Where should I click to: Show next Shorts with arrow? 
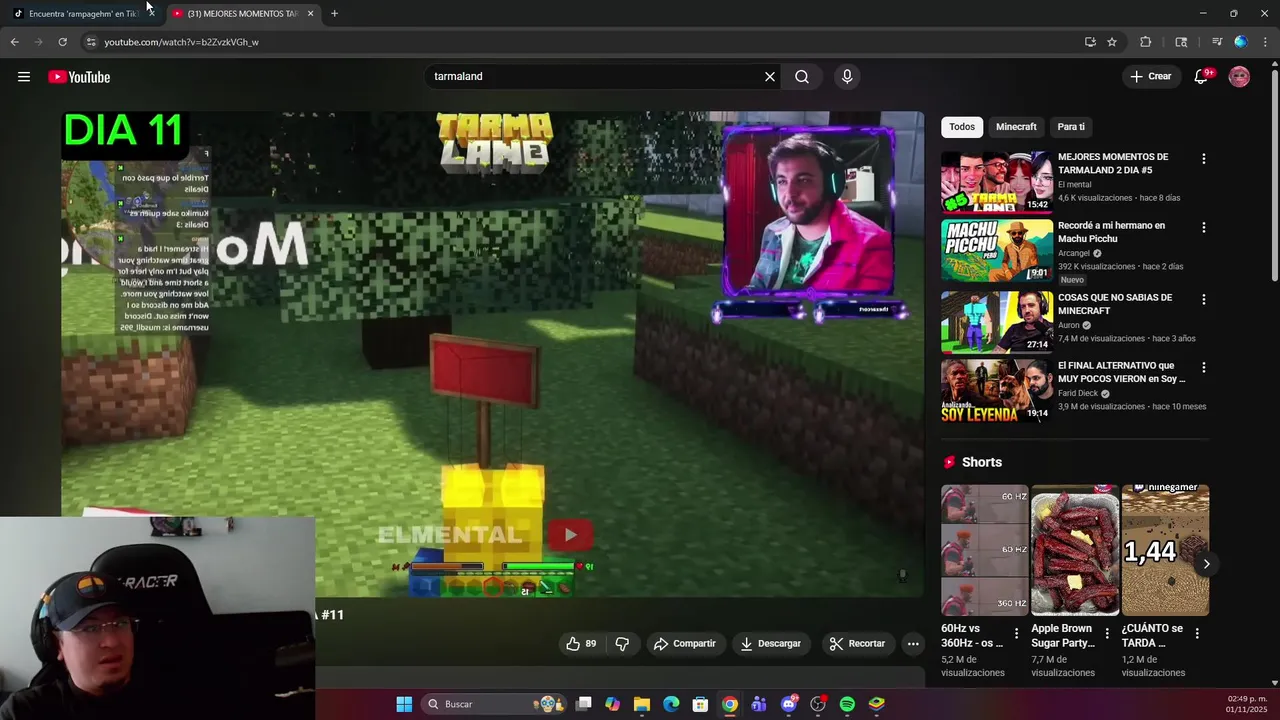[x=1206, y=564]
